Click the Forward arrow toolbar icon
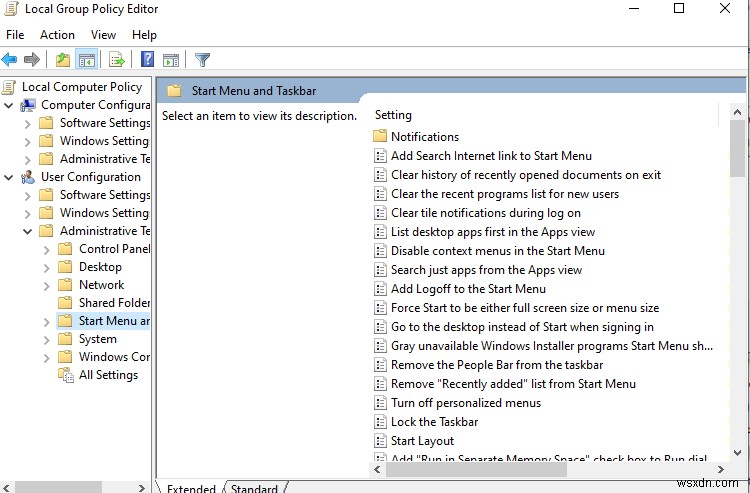750x493 pixels. (32, 60)
